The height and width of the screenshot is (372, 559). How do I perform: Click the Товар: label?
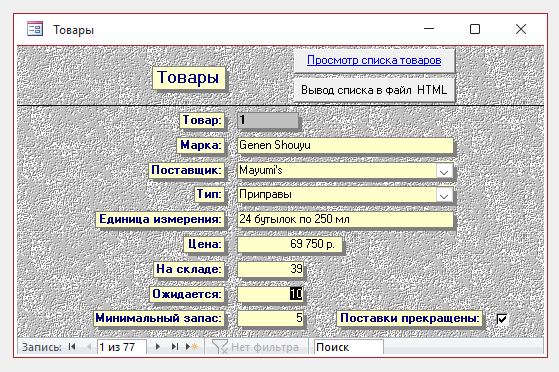(202, 120)
